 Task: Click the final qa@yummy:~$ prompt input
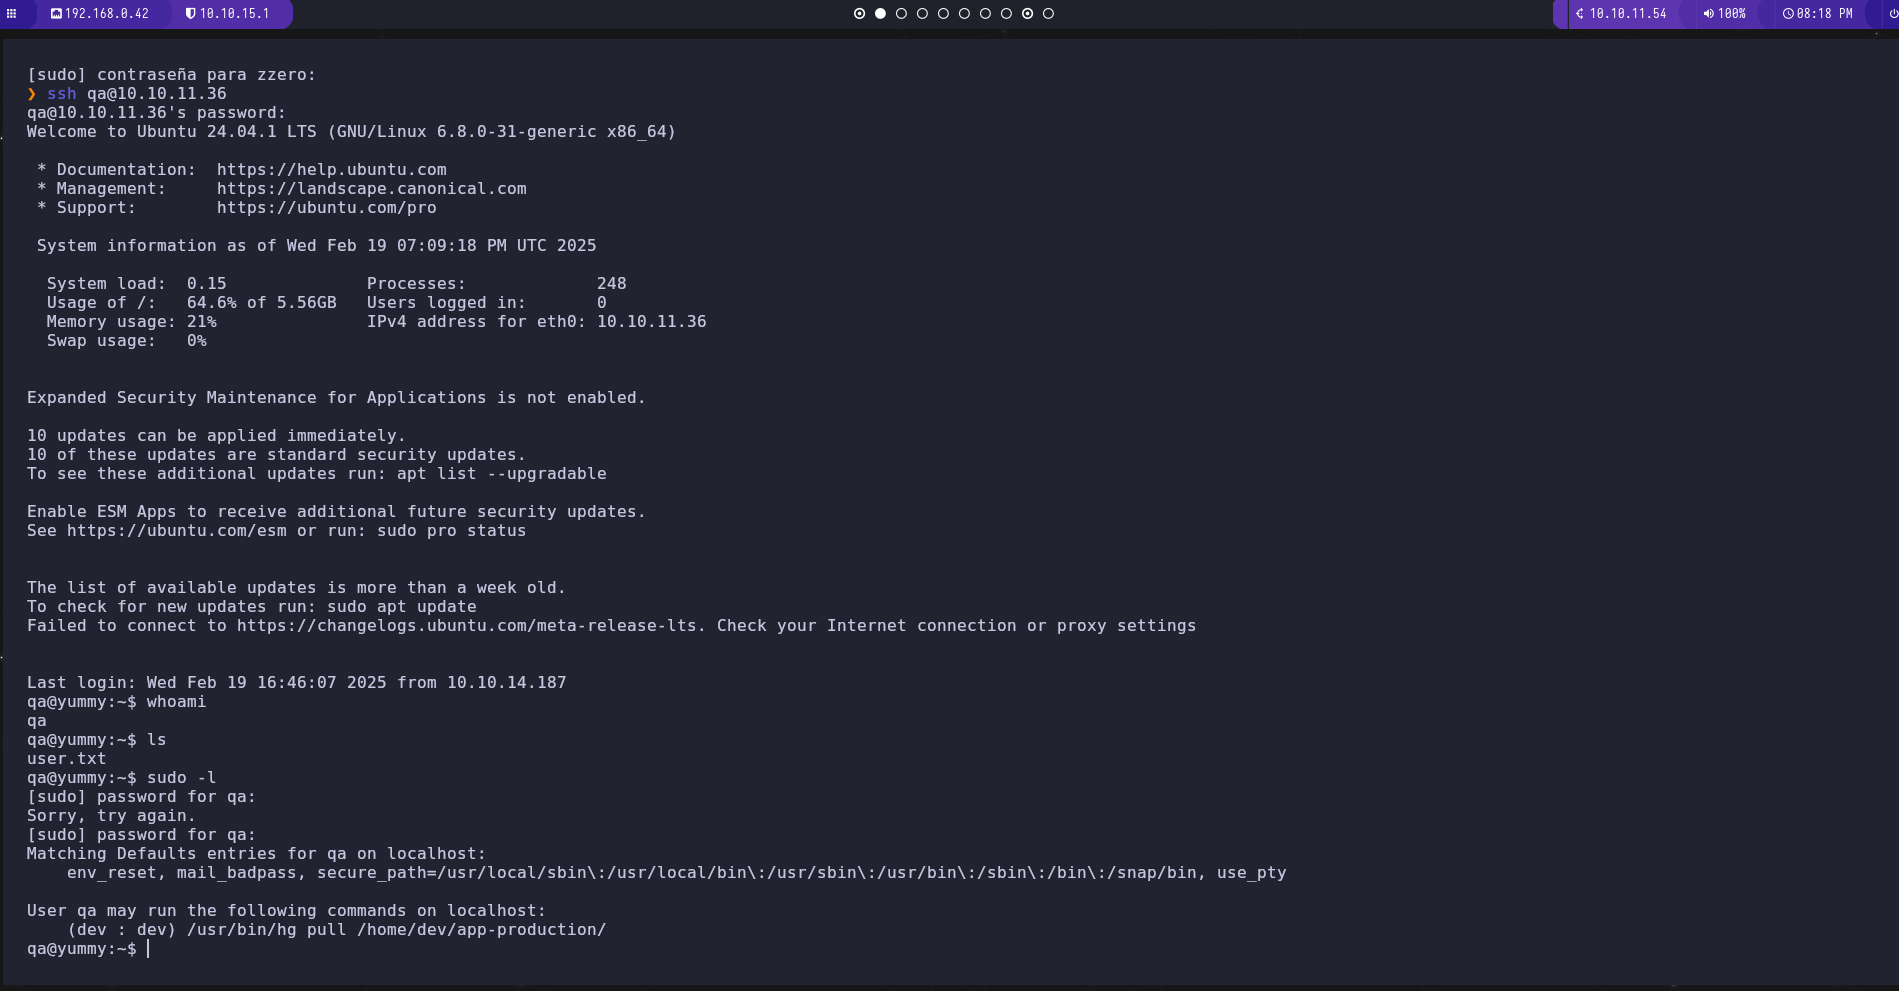coord(88,949)
